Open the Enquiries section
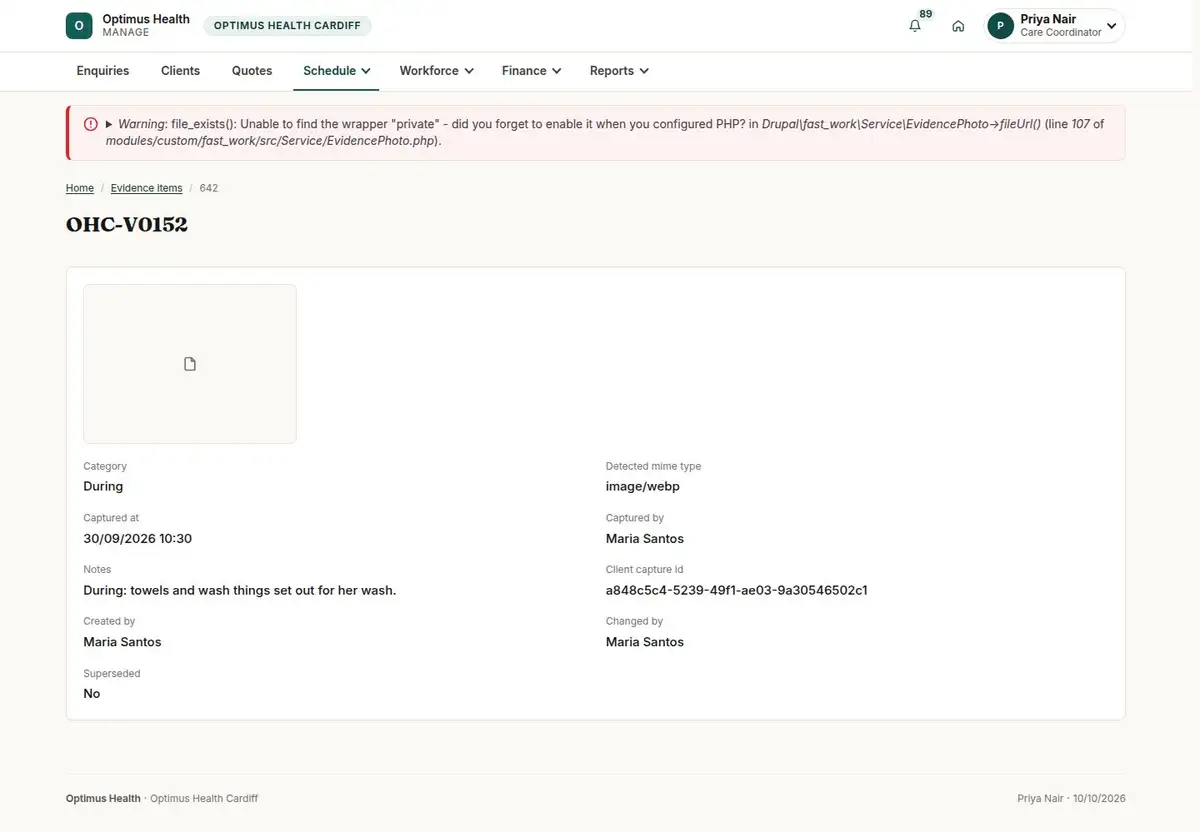The image size is (1200, 832). (x=103, y=71)
